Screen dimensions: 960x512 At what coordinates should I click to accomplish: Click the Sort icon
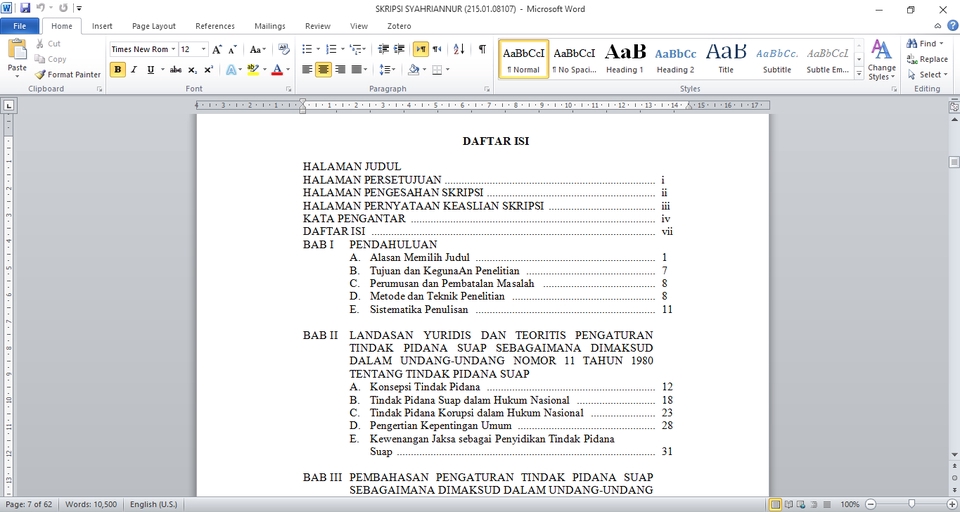tap(459, 49)
